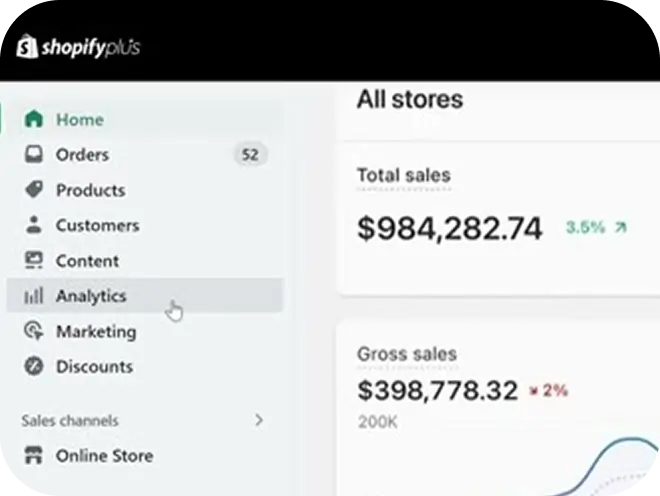Click the Orders inbox icon
Image resolution: width=660 pixels, height=496 pixels.
tap(34, 155)
